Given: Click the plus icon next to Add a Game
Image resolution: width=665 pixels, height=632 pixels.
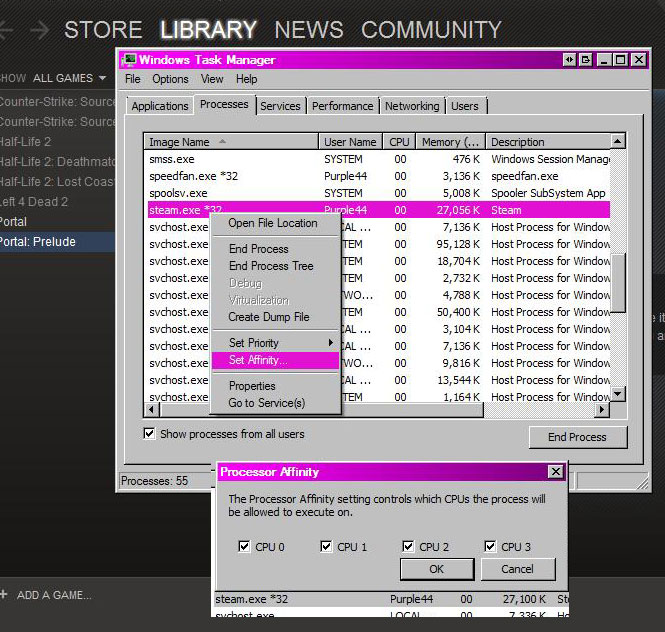Looking at the screenshot, I should point(3,595).
